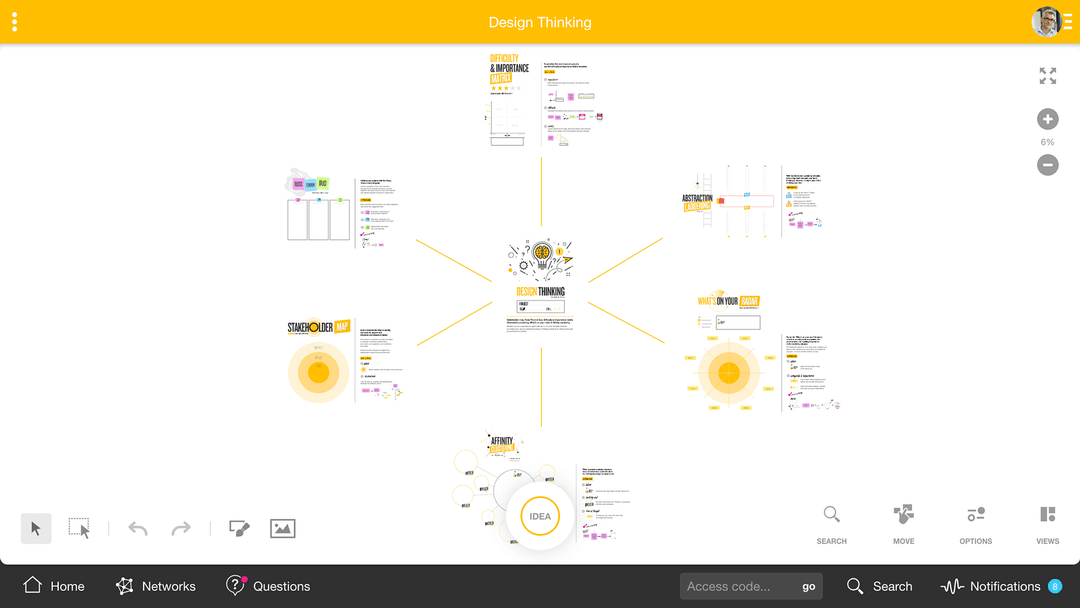The width and height of the screenshot is (1080, 608).
Task: Zoom out on the canvas
Action: (1047, 164)
